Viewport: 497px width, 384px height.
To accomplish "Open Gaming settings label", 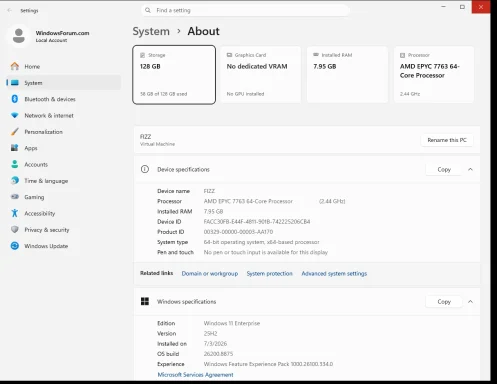I will click(x=34, y=197).
